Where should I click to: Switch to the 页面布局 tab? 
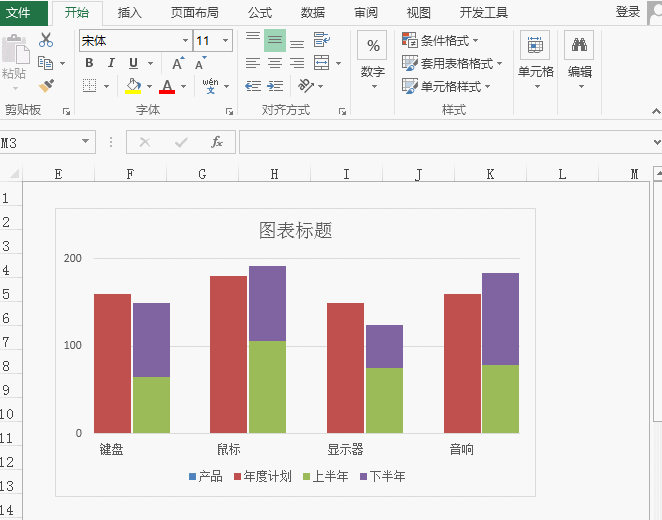[195, 13]
